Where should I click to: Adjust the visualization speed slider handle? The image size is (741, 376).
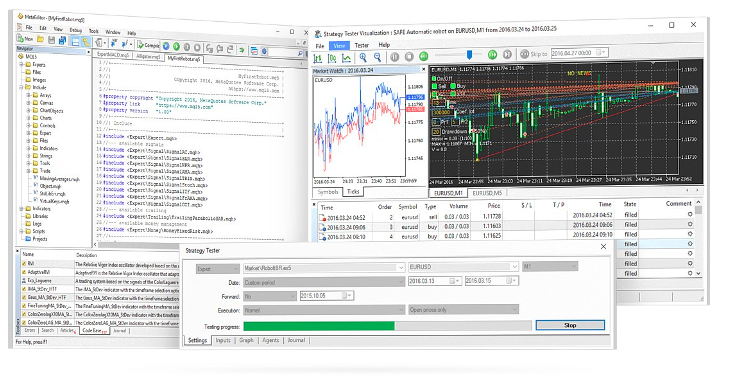click(x=469, y=55)
